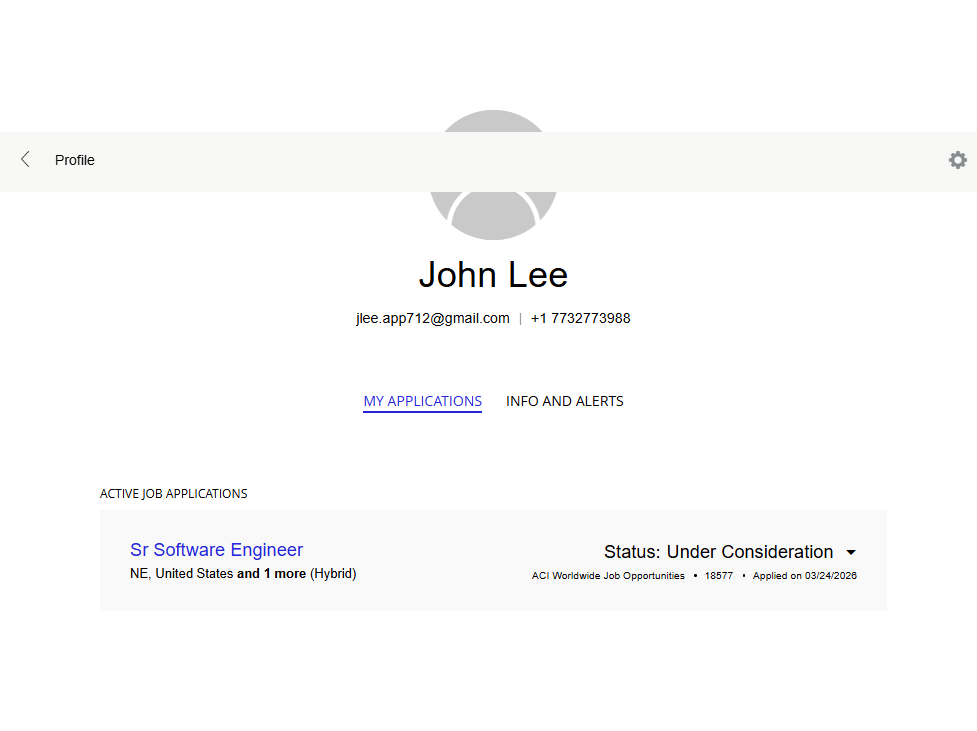Click the email jlee.app712@gmail.com
Screen dimensions: 977x731
(x=433, y=319)
